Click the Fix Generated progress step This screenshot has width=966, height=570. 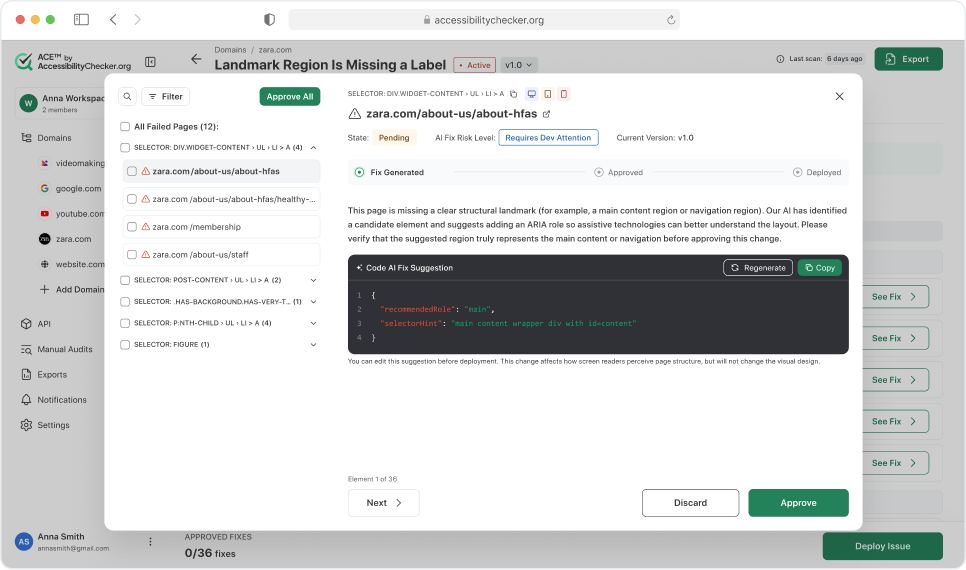click(x=389, y=173)
